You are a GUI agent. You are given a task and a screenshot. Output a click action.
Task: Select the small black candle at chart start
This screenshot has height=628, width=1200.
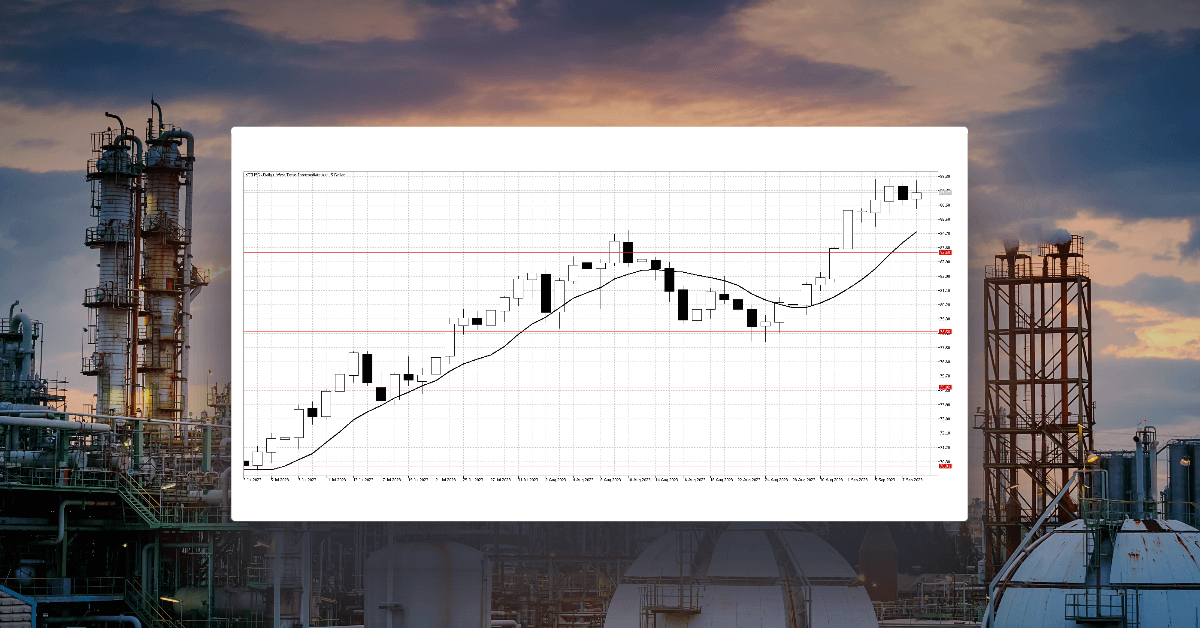247,462
